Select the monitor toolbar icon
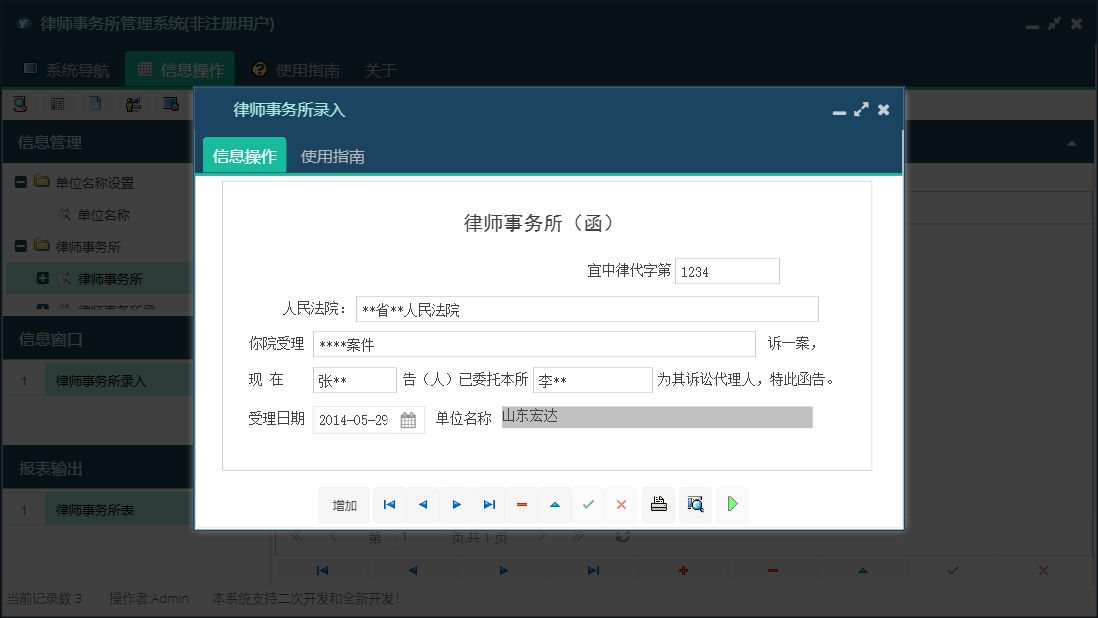 point(170,104)
